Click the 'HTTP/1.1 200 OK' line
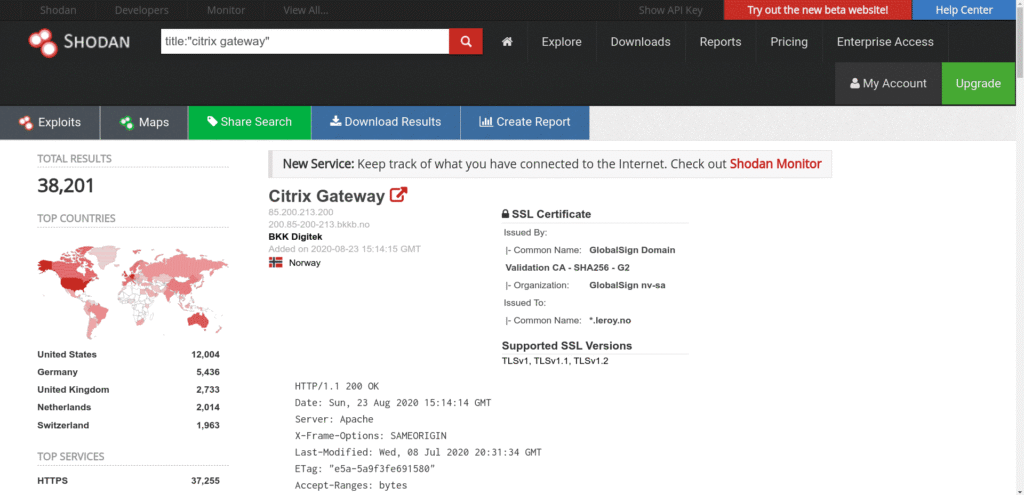Screen dimensions: 1024x495 [x=336, y=386]
